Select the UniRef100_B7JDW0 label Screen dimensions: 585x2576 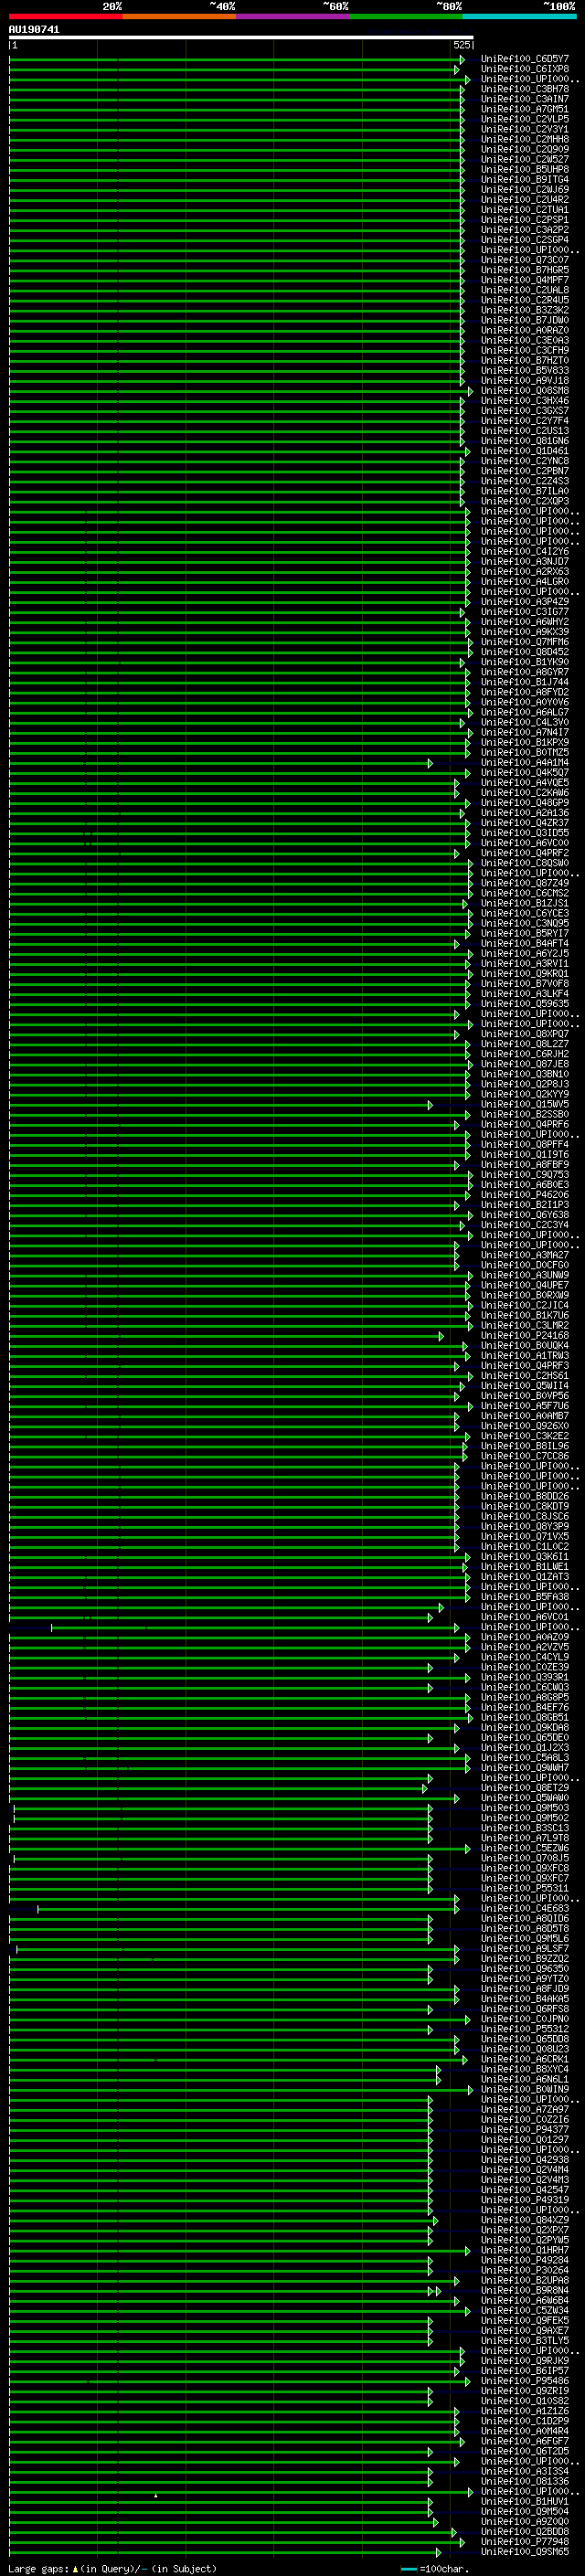tap(525, 320)
